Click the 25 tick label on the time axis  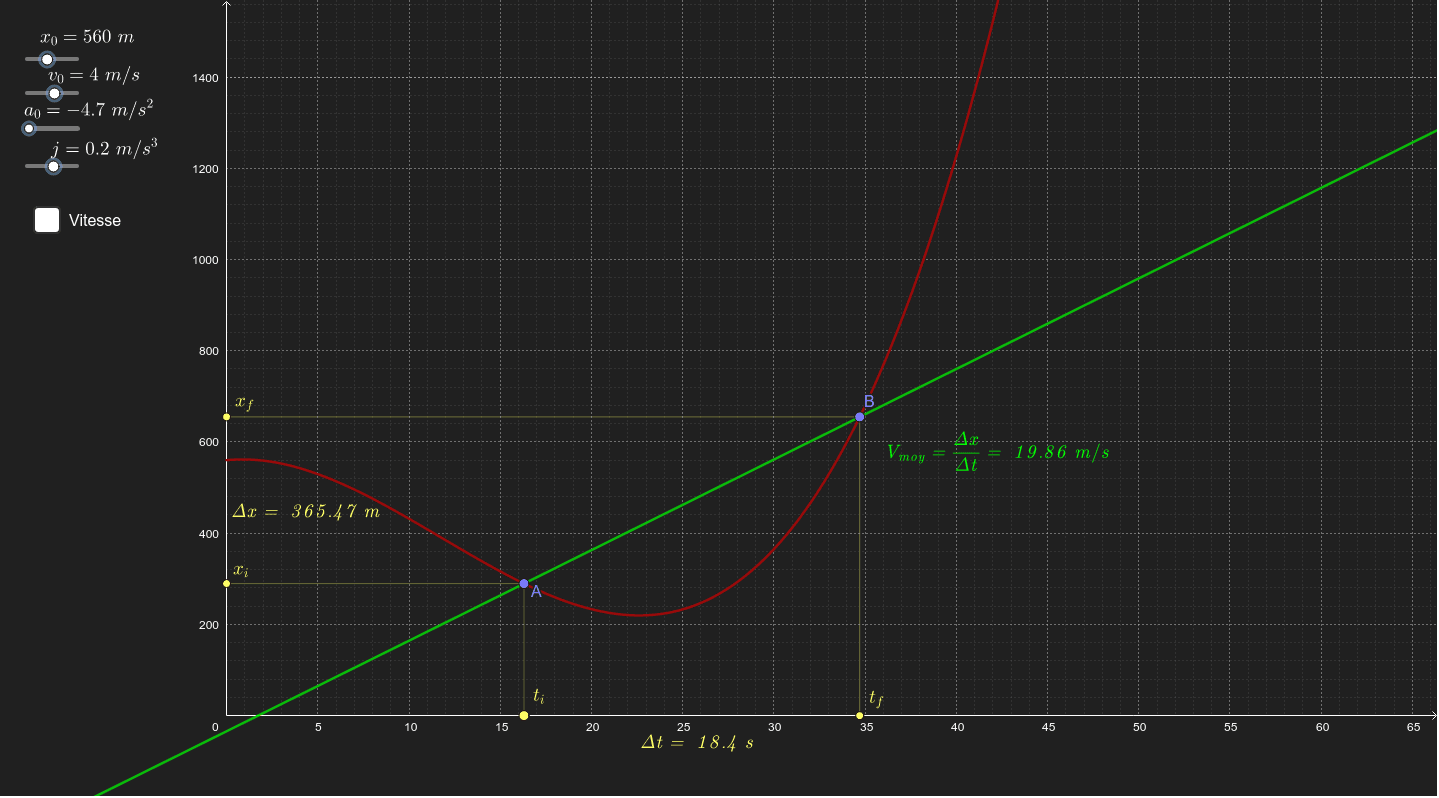coord(683,727)
